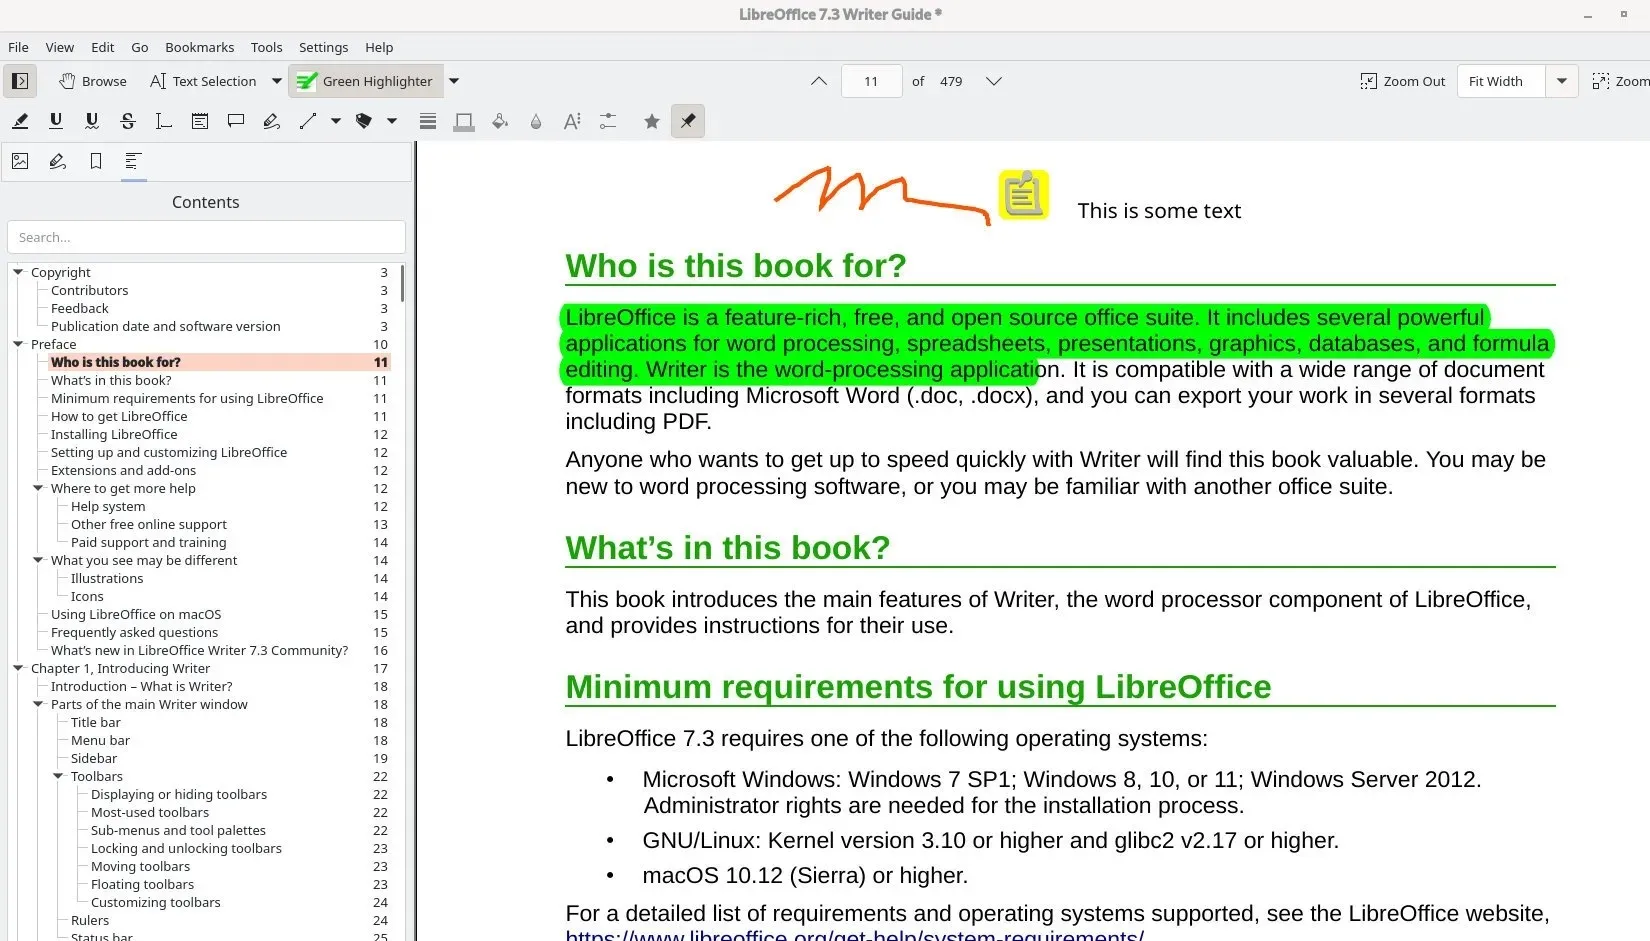Choose the Squiggle underline annotation tool
Viewport: 1650px width, 941px height.
tap(92, 121)
